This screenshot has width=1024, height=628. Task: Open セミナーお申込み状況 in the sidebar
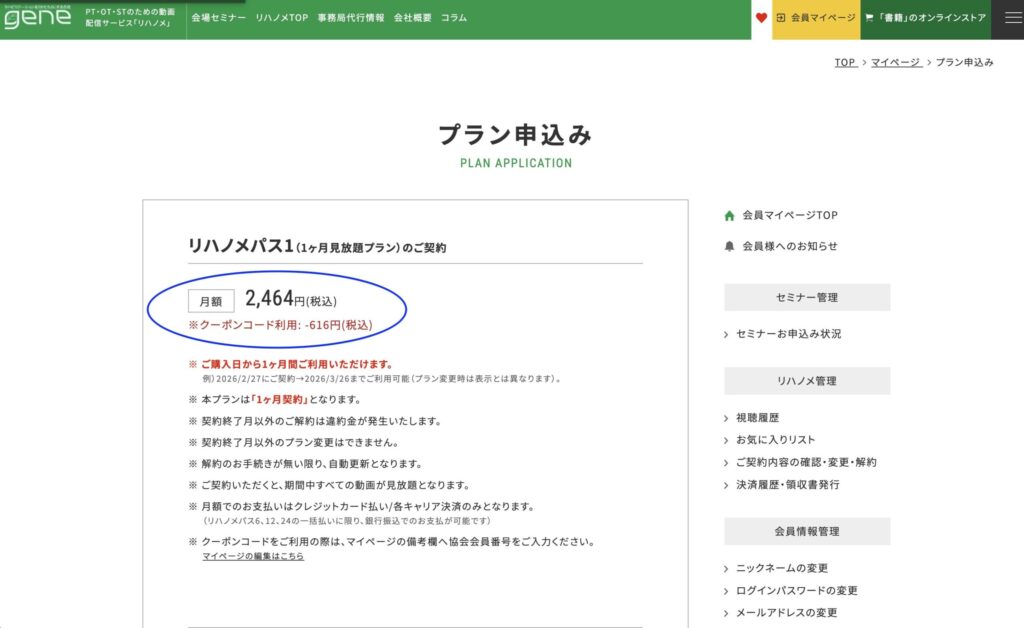tap(788, 334)
